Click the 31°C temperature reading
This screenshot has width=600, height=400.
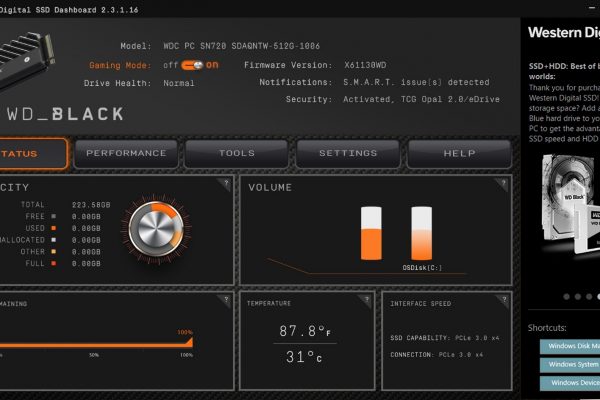[304, 357]
